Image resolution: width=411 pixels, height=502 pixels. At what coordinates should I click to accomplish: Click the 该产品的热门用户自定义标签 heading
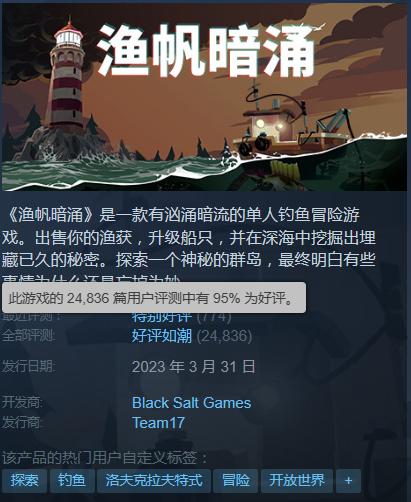pyautogui.click(x=105, y=457)
